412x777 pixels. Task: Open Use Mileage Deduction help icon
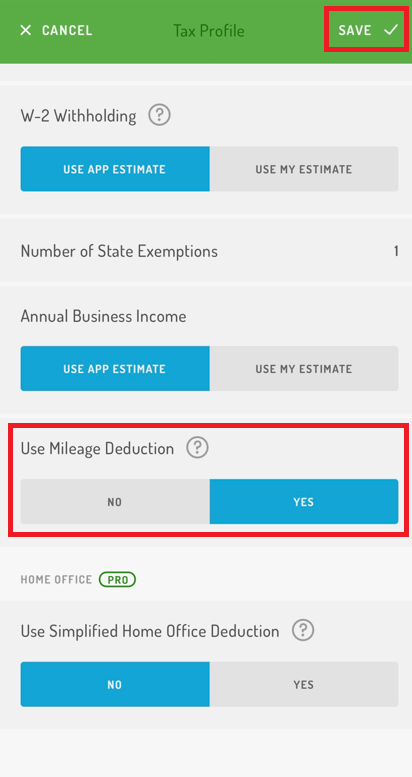[x=197, y=448]
